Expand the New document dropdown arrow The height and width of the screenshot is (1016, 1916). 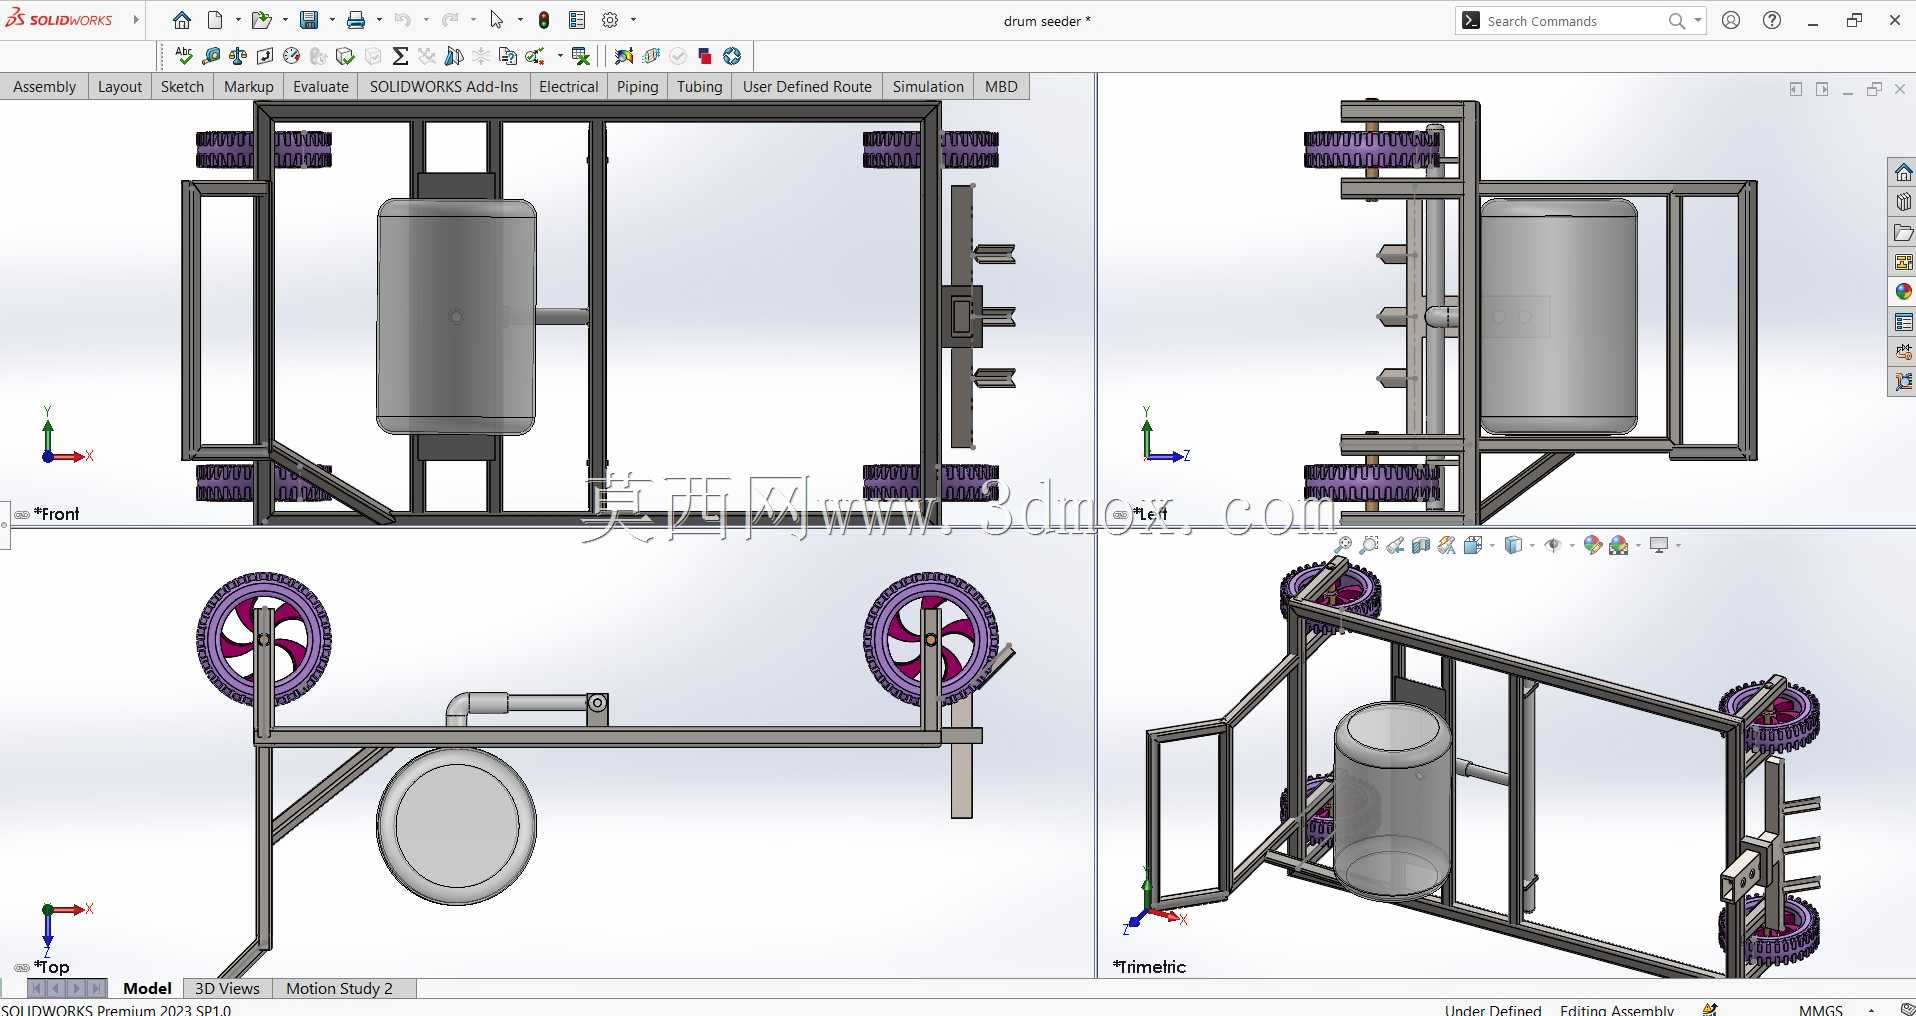[238, 20]
